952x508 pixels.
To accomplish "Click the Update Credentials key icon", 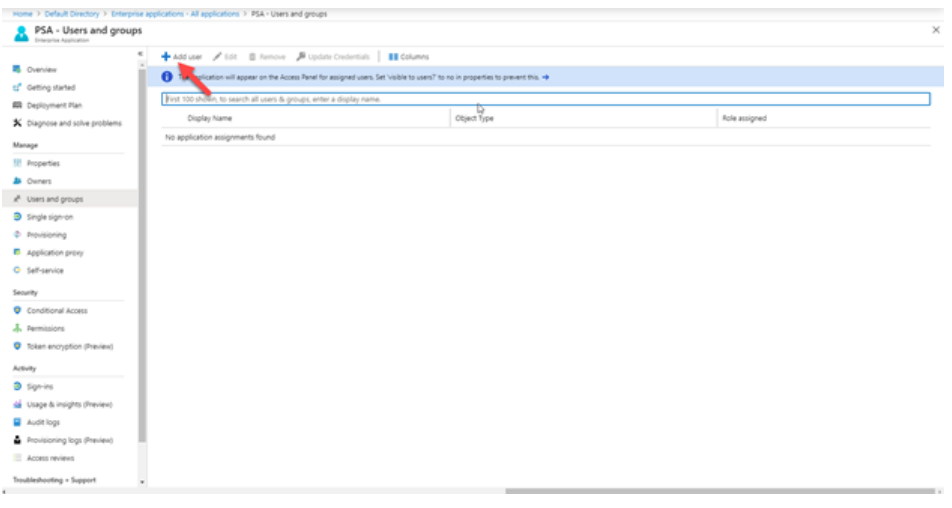I will click(301, 56).
